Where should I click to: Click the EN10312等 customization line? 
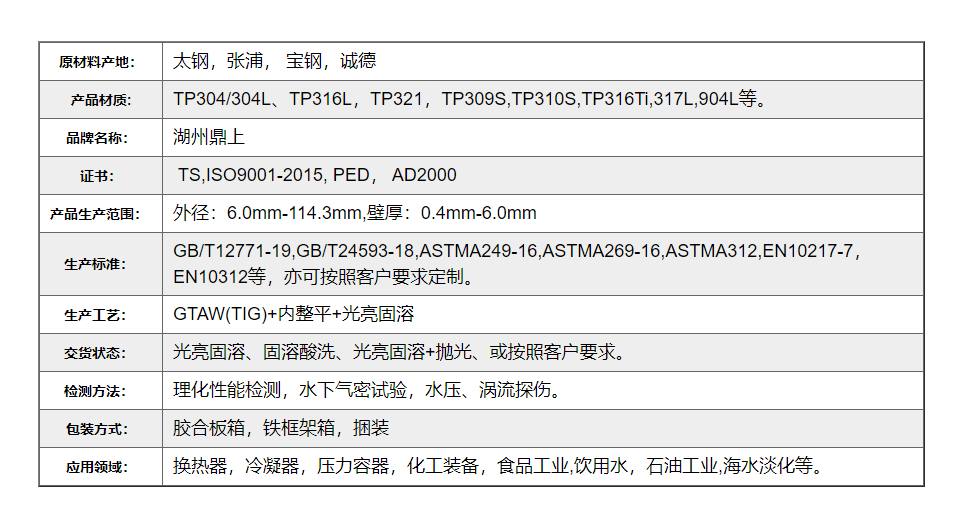pos(324,277)
